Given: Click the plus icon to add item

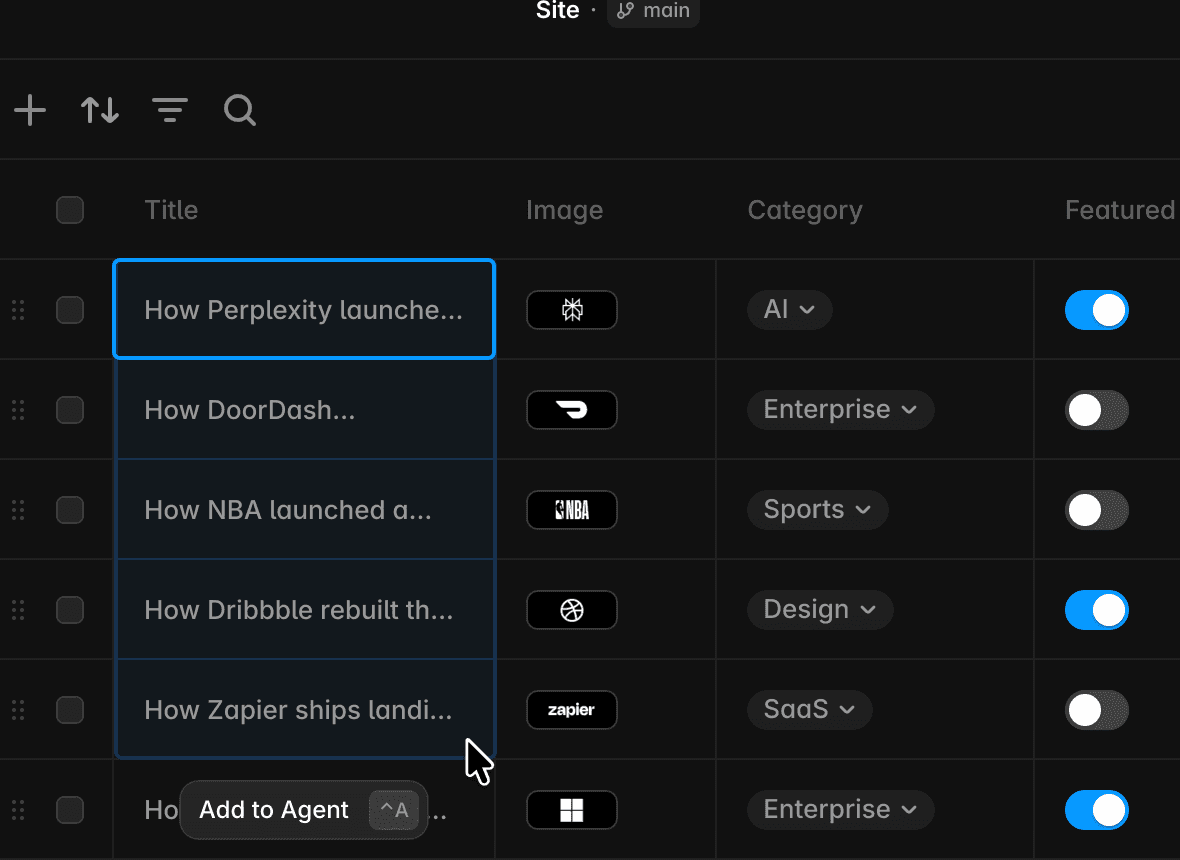Looking at the screenshot, I should coord(30,111).
